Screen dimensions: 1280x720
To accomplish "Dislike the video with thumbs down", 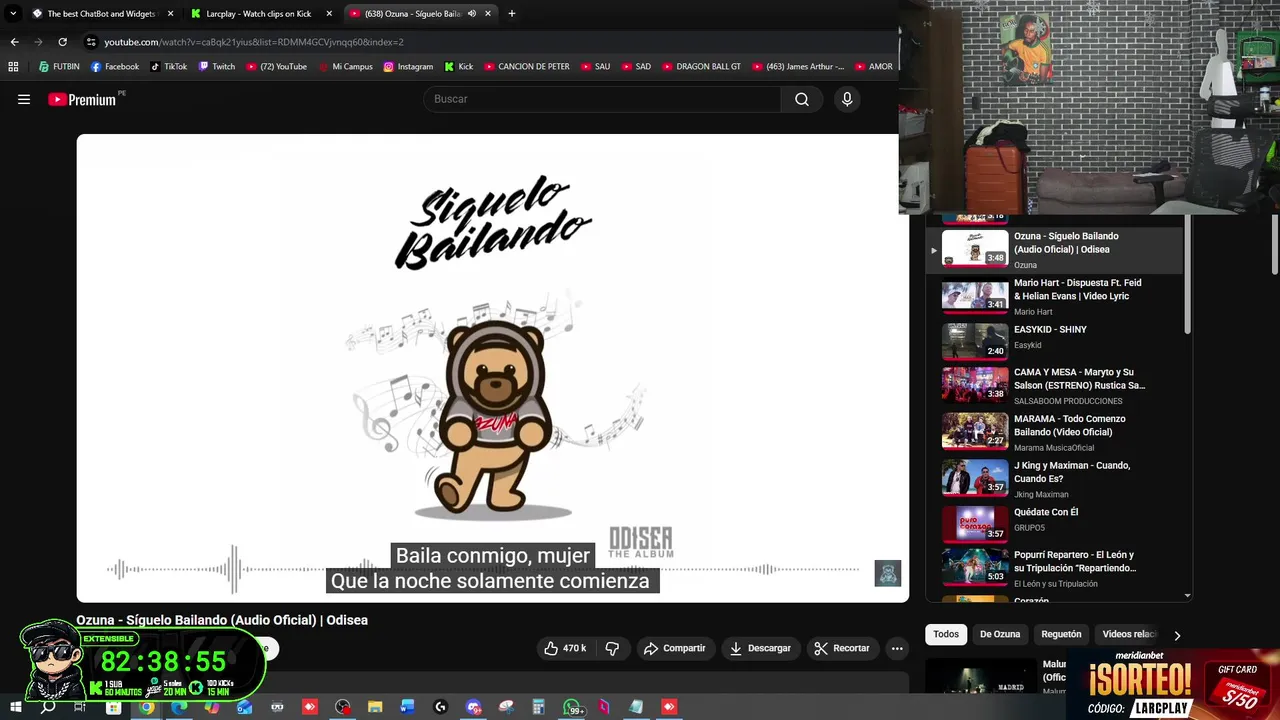I will 612,648.
